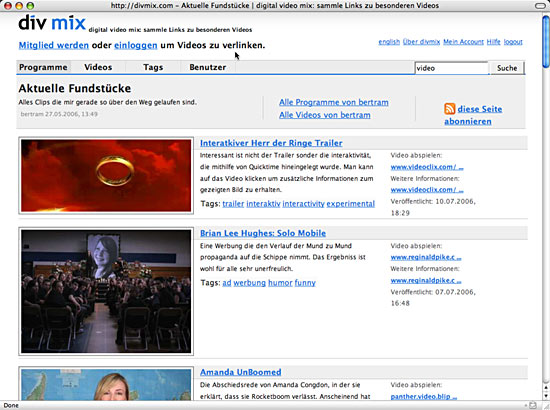Open the panther.video.blip link
The width and height of the screenshot is (550, 410).
424,397
